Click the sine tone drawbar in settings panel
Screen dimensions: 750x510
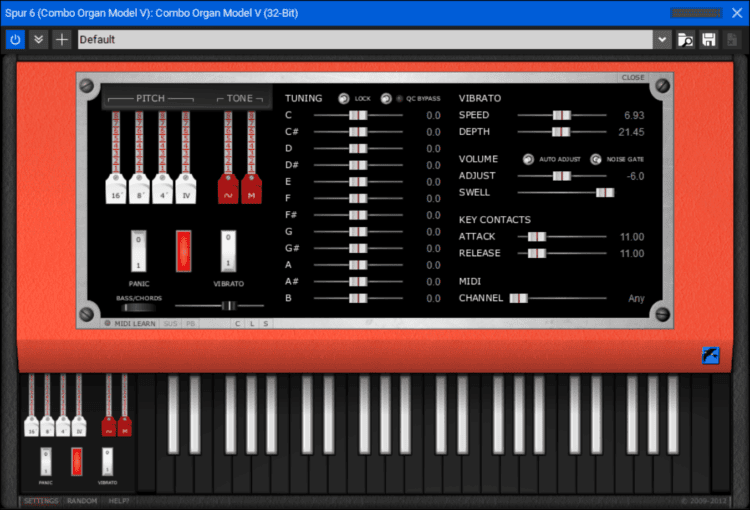coord(228,188)
